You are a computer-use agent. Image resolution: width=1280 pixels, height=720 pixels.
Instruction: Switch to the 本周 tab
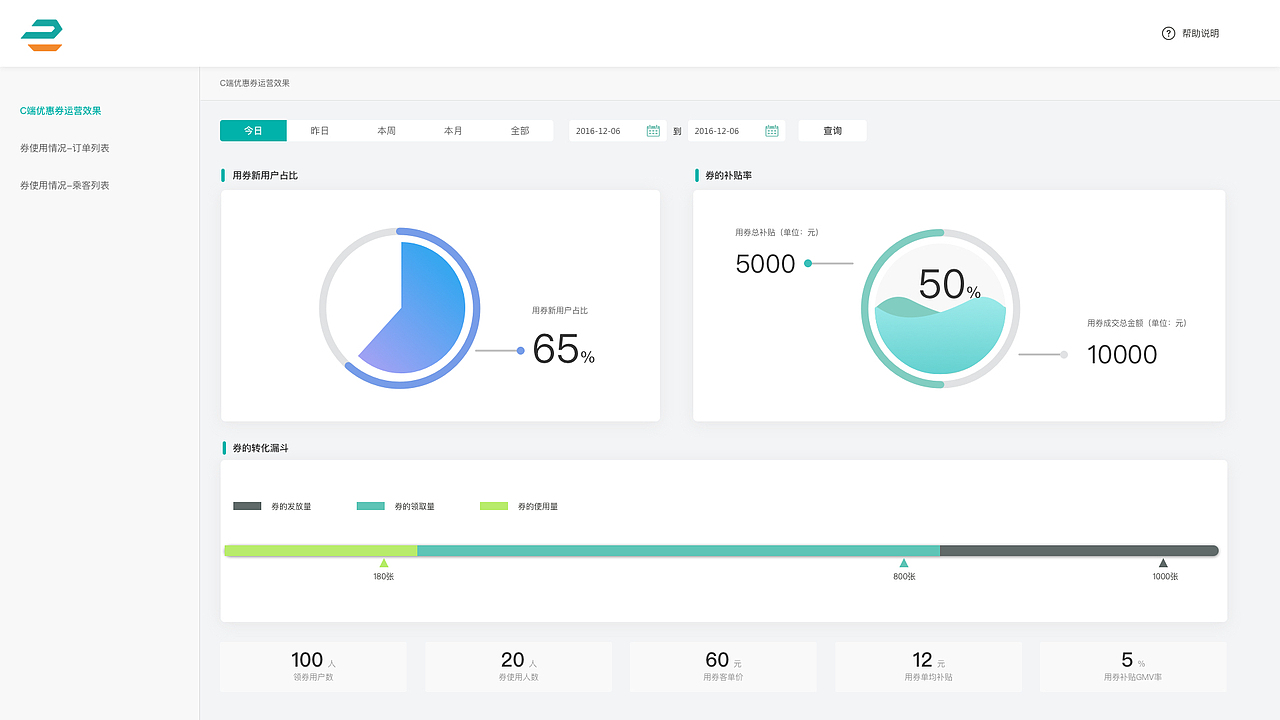(x=386, y=131)
